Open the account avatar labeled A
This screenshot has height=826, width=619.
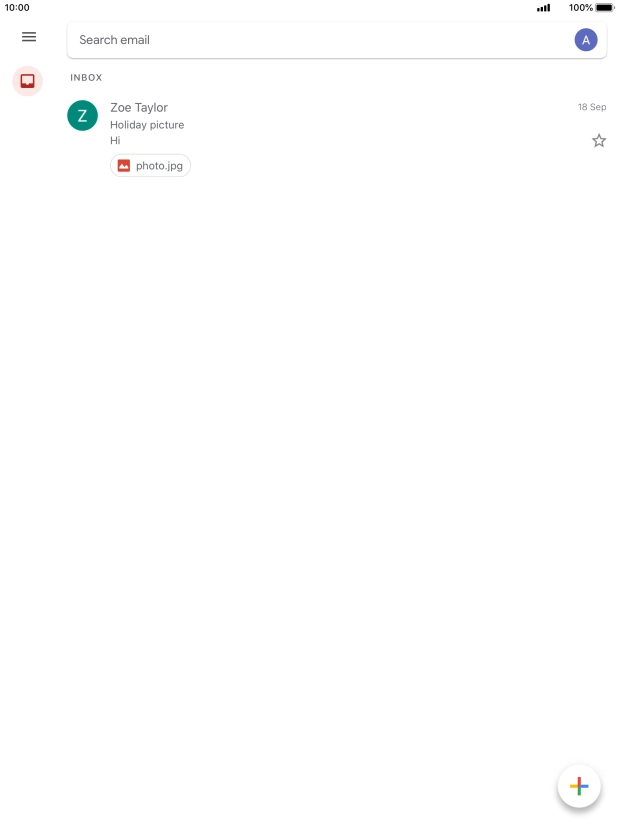[x=585, y=40]
